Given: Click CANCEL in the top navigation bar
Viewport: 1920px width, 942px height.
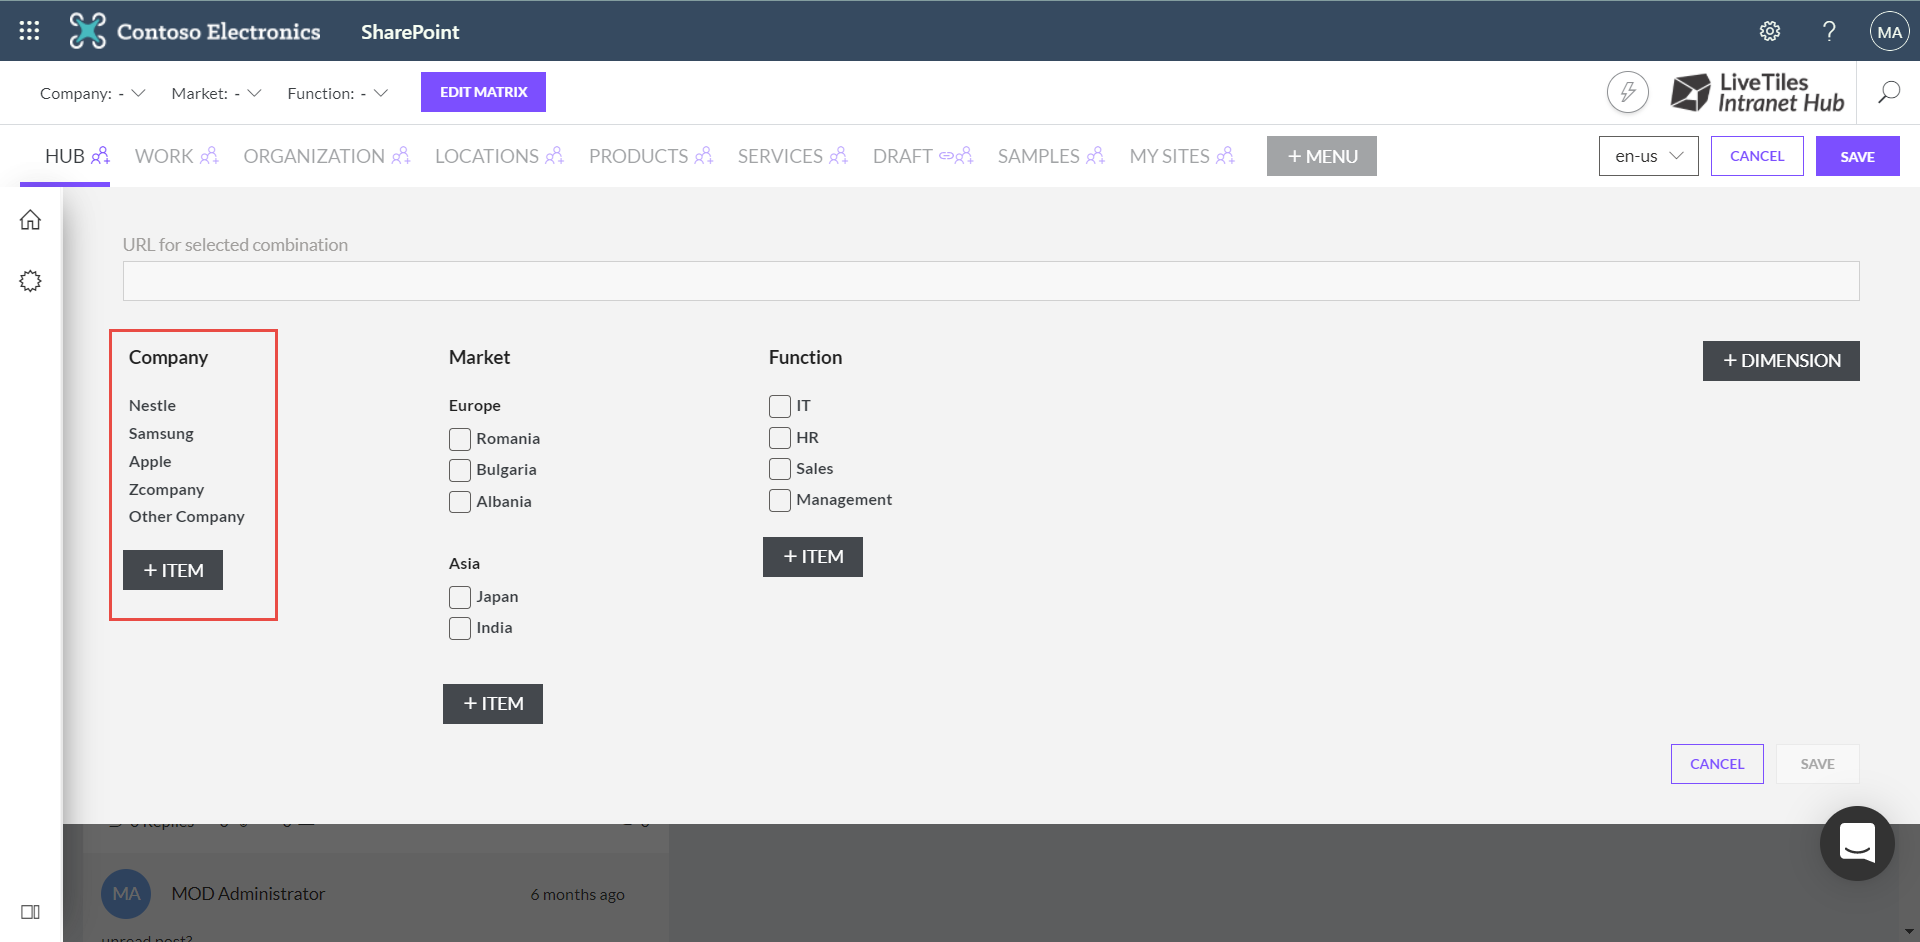Looking at the screenshot, I should click(x=1757, y=156).
